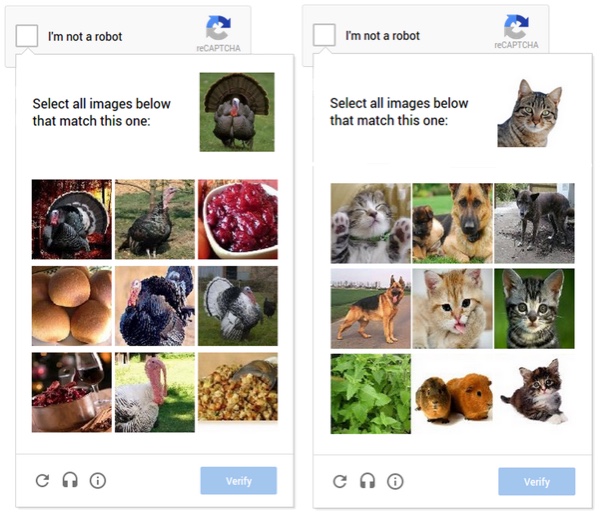
Task: Check left "I'm not a robot" checkbox
Action: [x=27, y=36]
